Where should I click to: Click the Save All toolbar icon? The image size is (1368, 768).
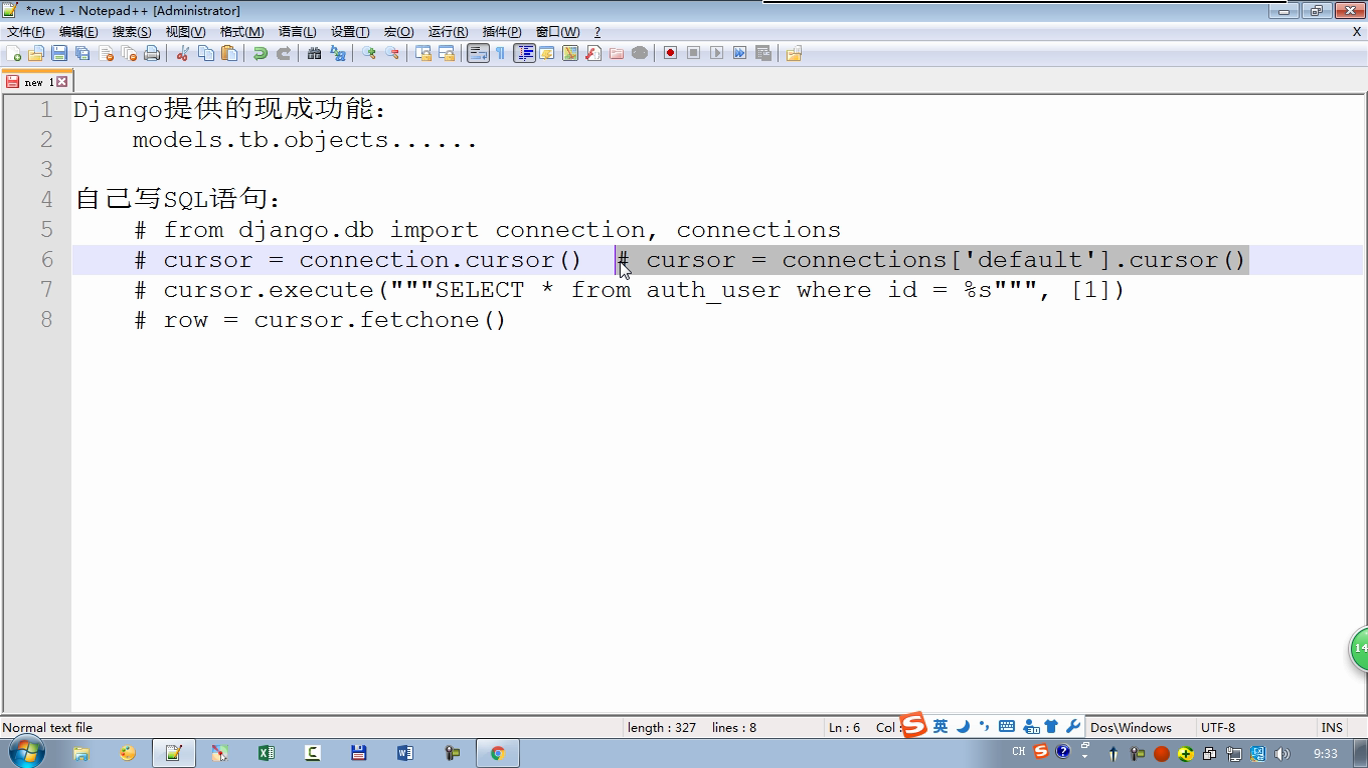(82, 53)
